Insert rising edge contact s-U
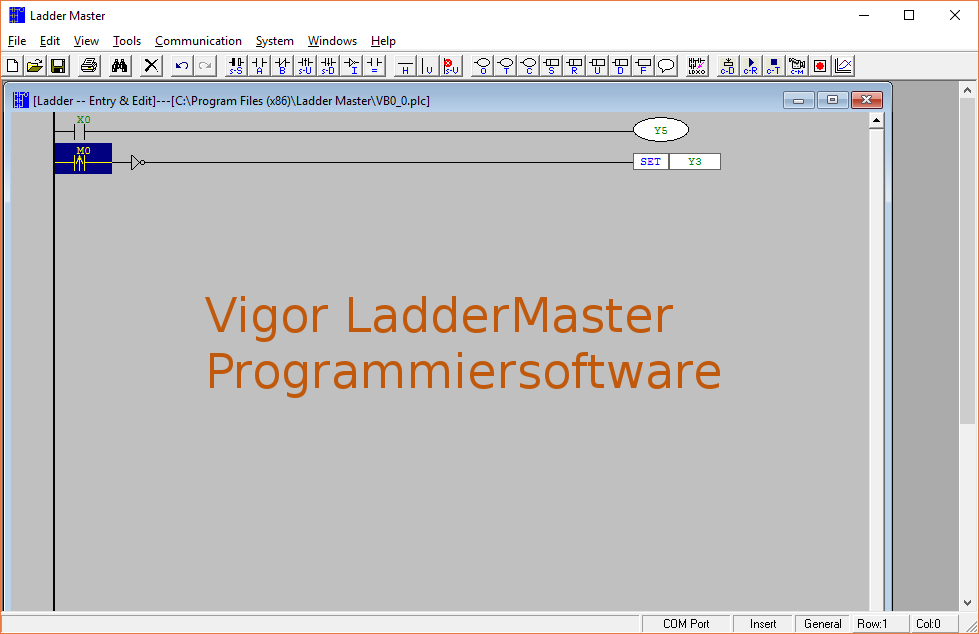 [305, 66]
